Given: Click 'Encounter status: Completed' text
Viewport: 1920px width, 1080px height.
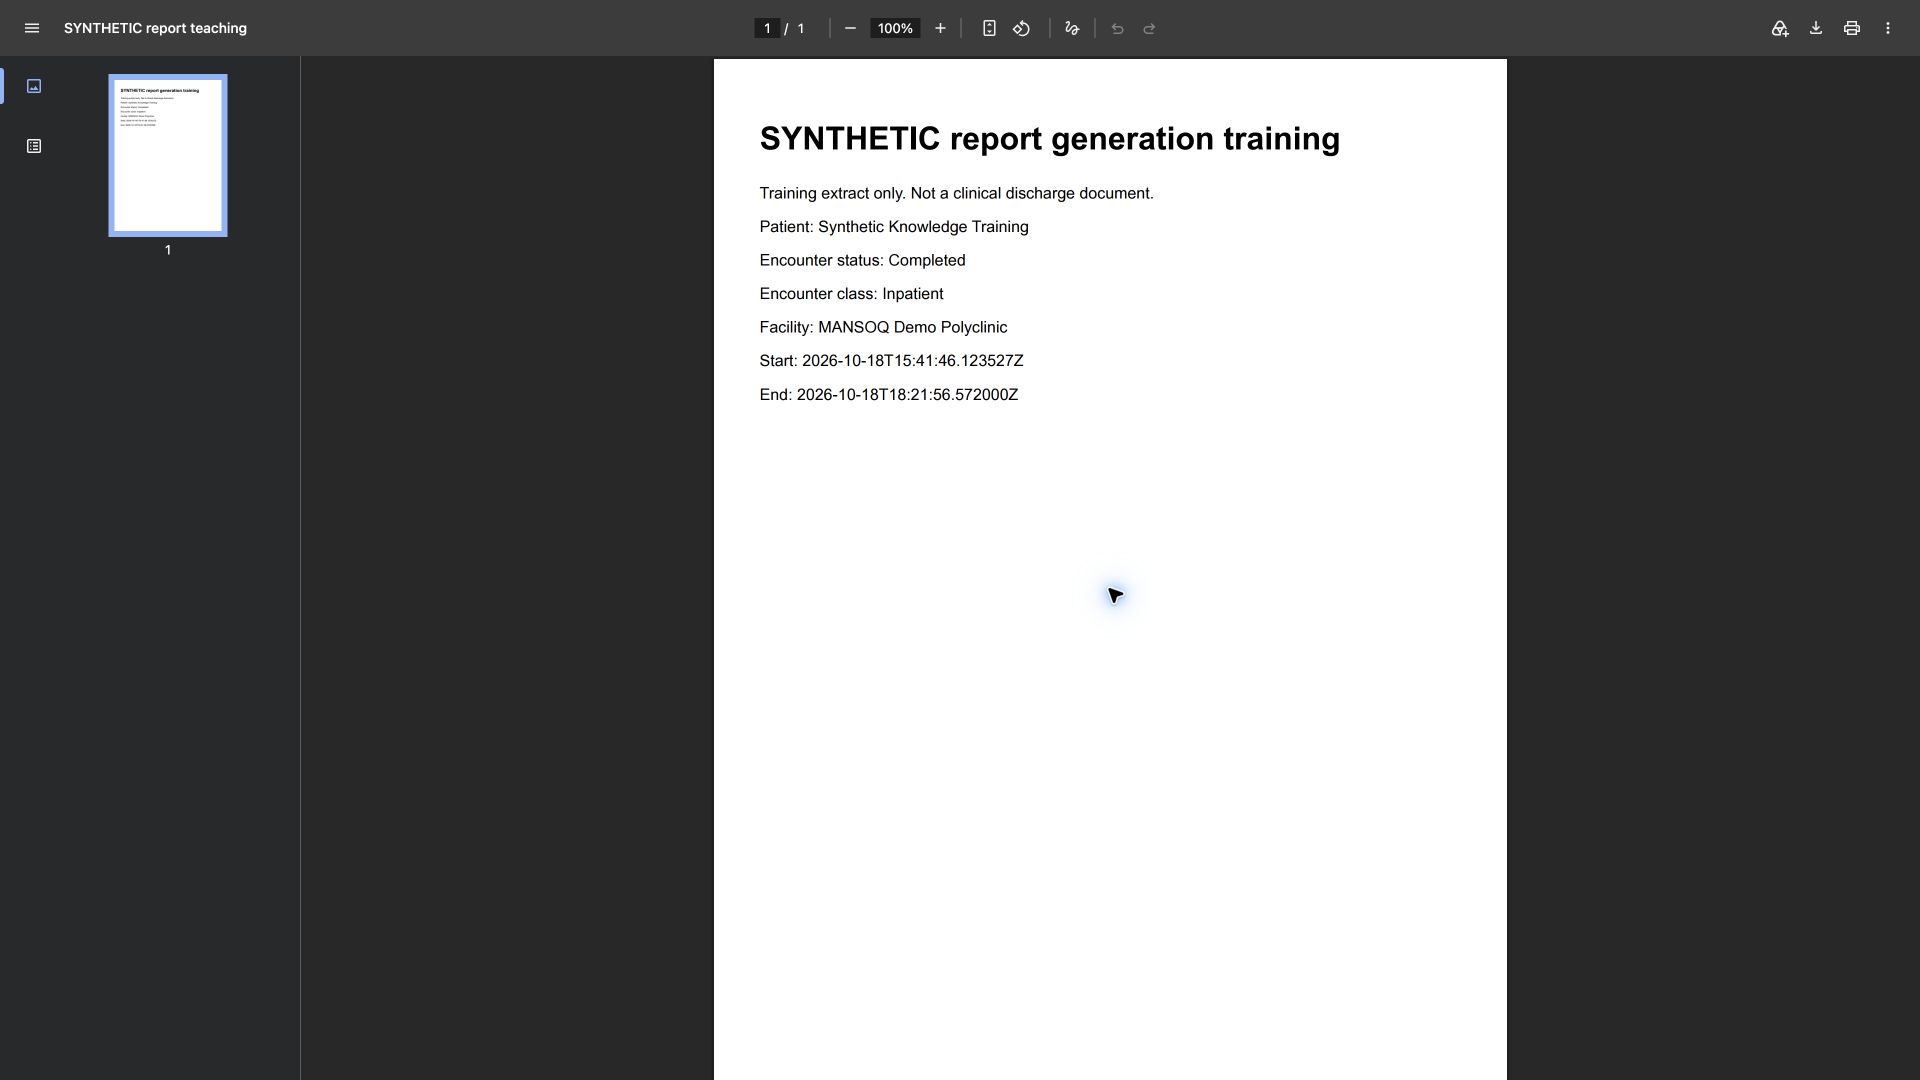Looking at the screenshot, I should [862, 260].
